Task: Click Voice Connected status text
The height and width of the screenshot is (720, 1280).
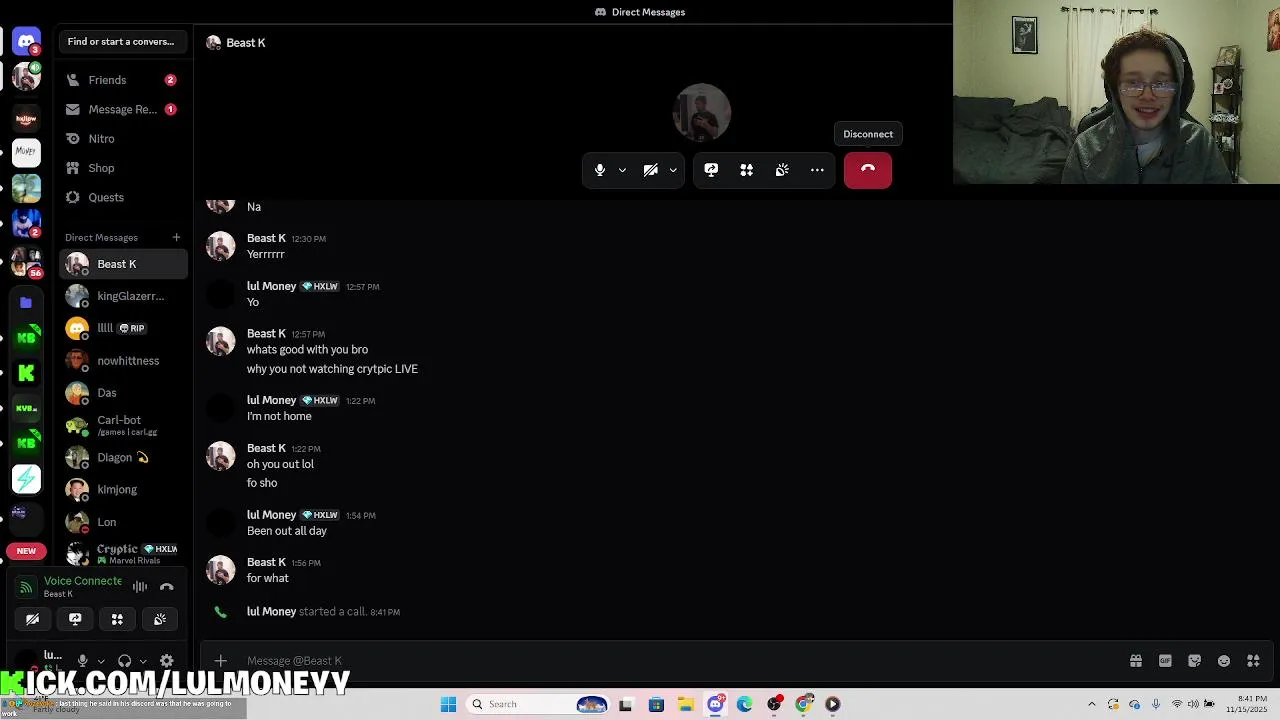Action: [x=83, y=581]
